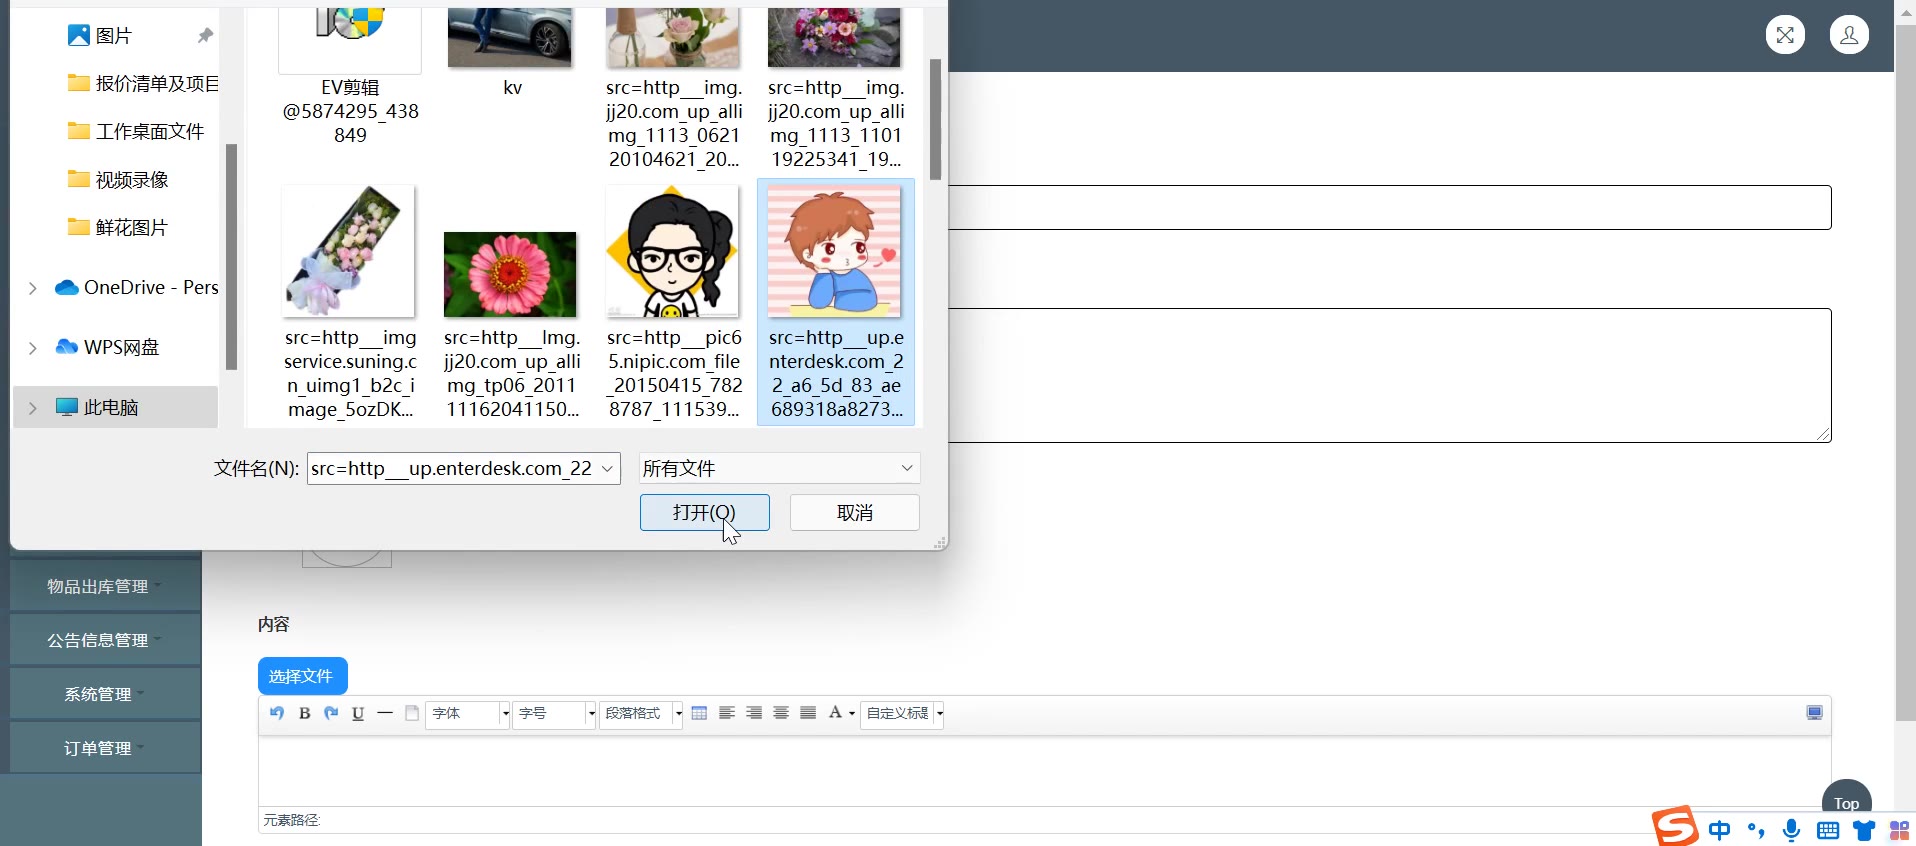Image resolution: width=1916 pixels, height=846 pixels.
Task: Open the user profile icon in the header
Action: [x=1849, y=35]
